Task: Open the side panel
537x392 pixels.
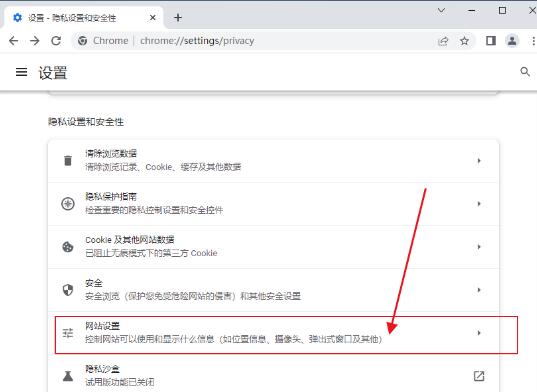Action: click(x=491, y=41)
